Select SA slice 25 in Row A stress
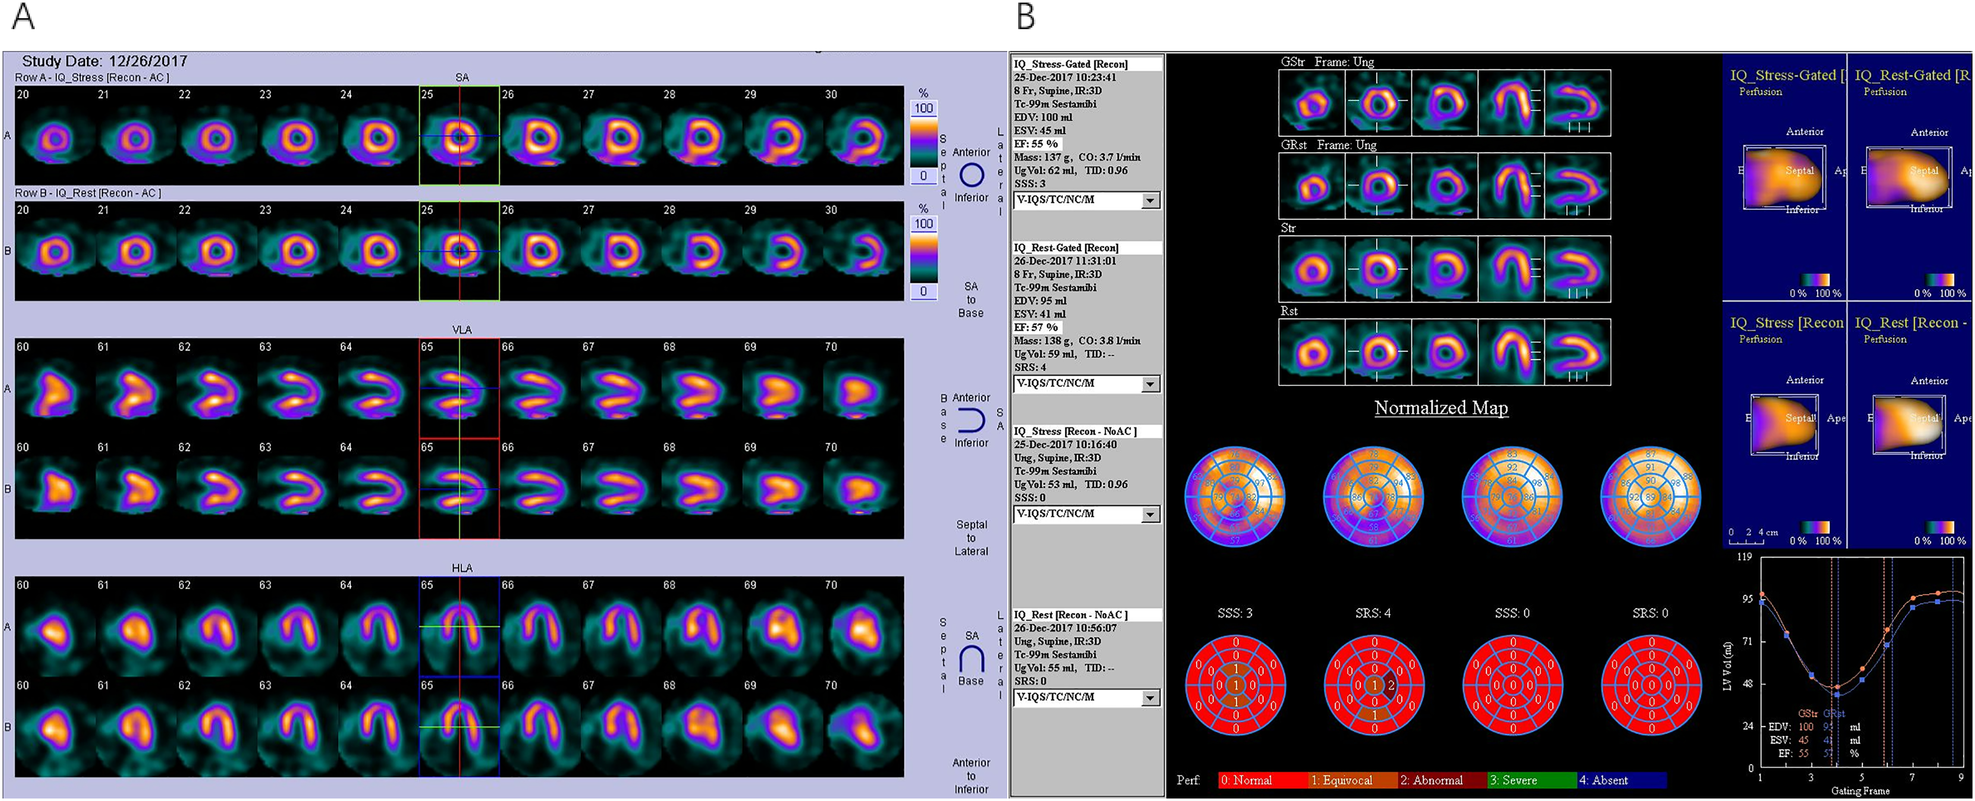 [x=459, y=135]
